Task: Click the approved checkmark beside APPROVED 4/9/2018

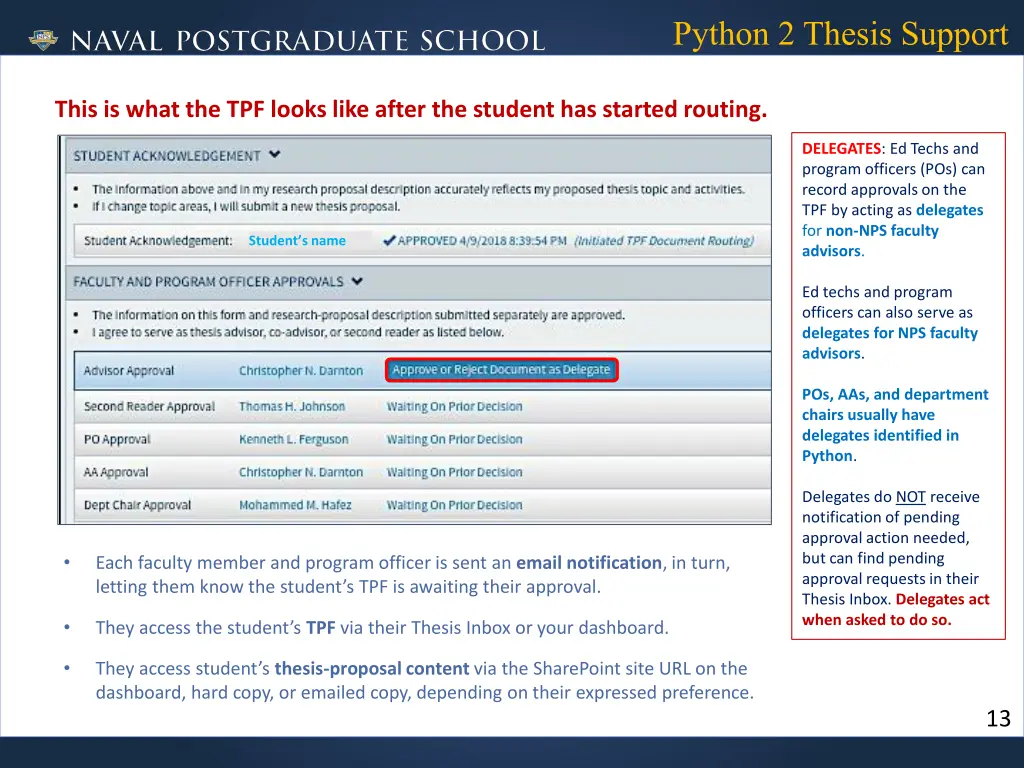Action: click(x=389, y=240)
